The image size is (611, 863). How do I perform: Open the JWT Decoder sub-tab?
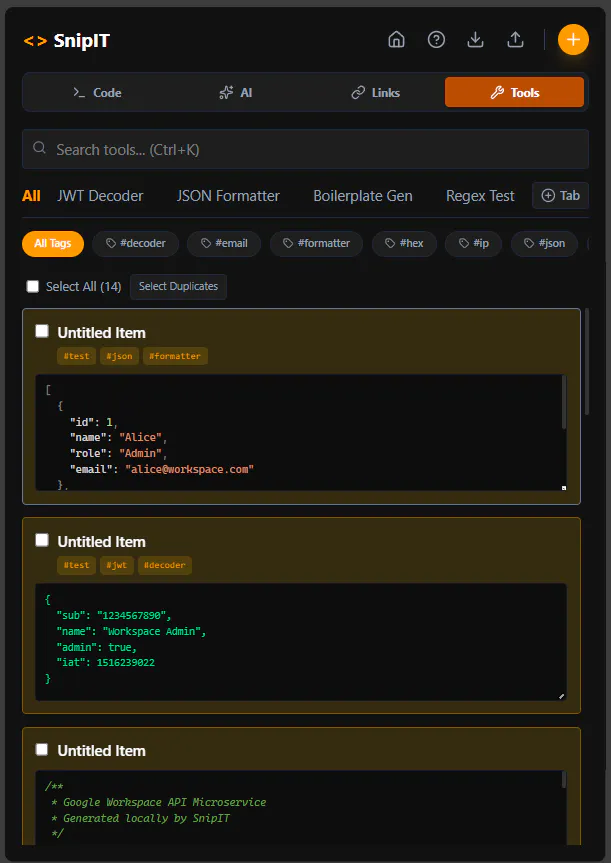coord(100,196)
